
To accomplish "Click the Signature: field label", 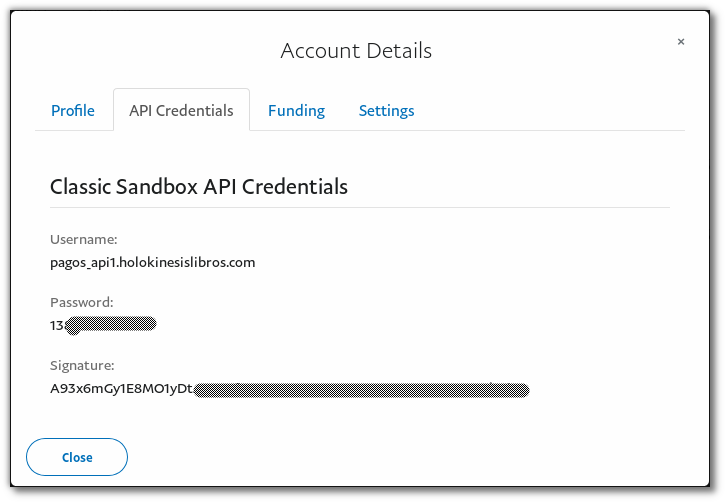I will [82, 365].
